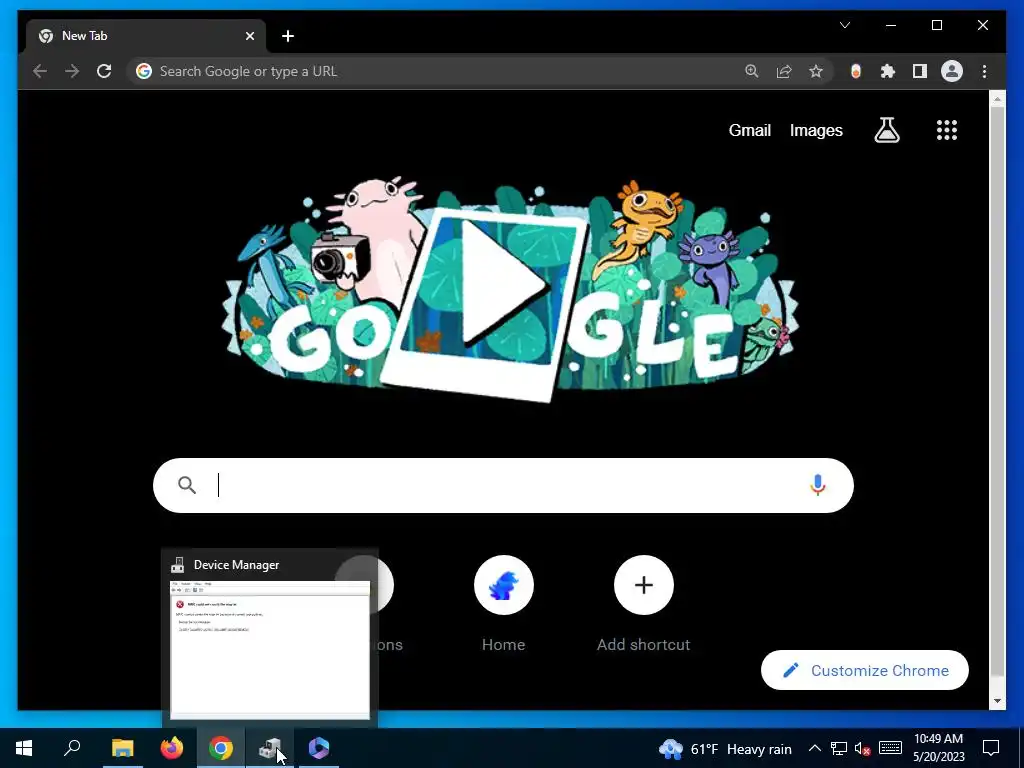Image resolution: width=1024 pixels, height=768 pixels.
Task: Open the Extensions puzzle menu
Action: 888,71
